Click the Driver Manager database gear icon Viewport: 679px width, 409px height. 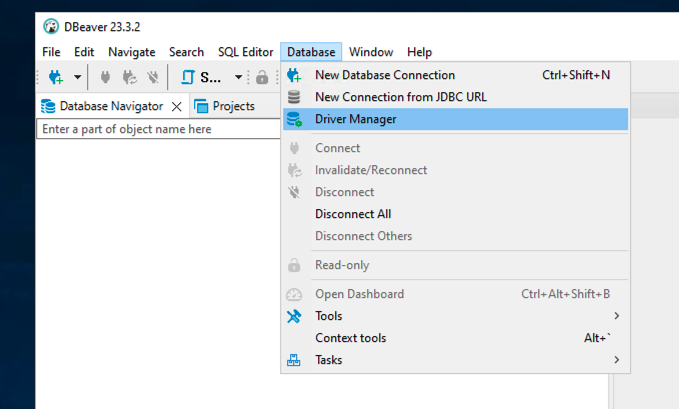[294, 119]
